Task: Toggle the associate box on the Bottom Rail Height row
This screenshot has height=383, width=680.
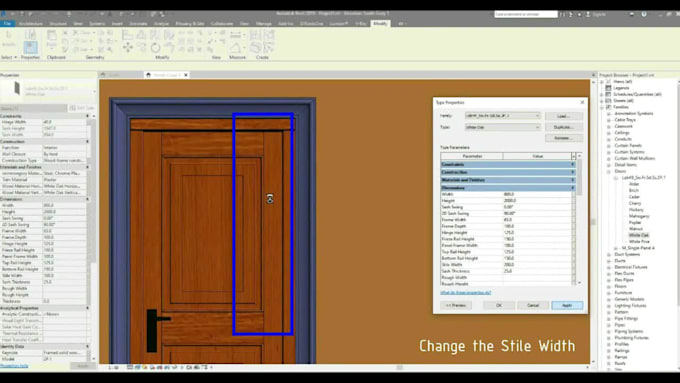Action: (573, 258)
